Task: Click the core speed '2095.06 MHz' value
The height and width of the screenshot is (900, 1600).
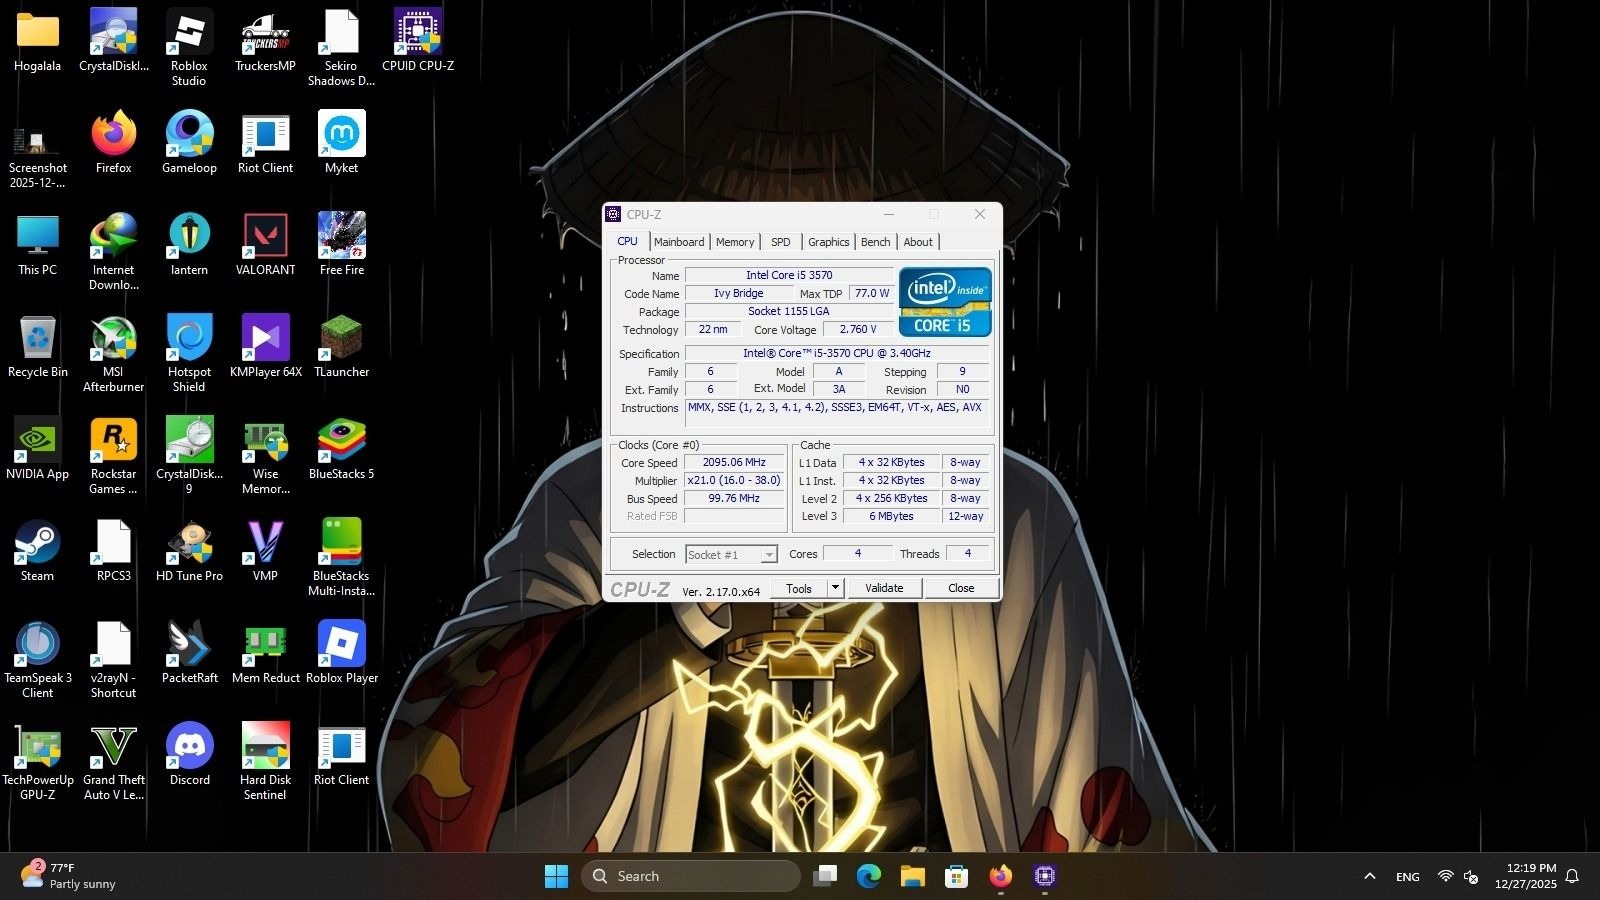Action: (734, 462)
